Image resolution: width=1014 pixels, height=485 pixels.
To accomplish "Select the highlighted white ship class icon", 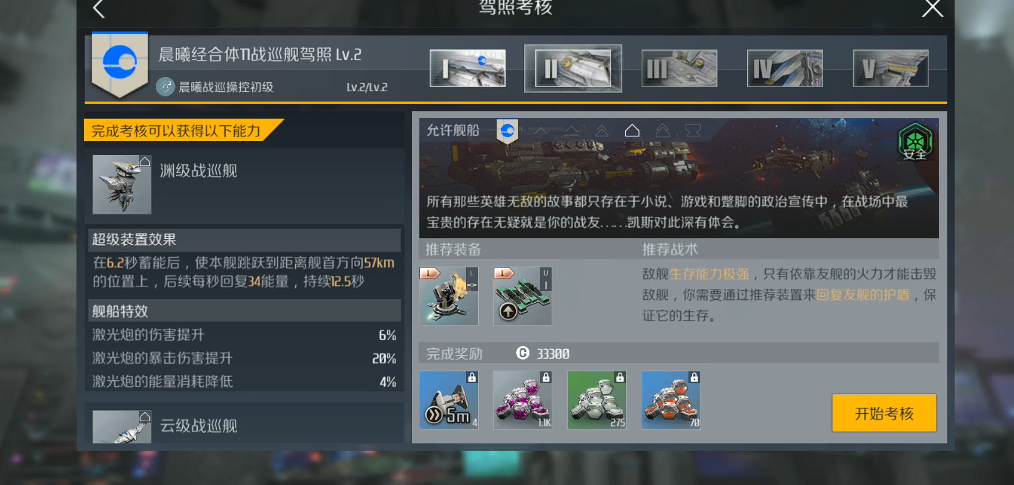I will [632, 131].
